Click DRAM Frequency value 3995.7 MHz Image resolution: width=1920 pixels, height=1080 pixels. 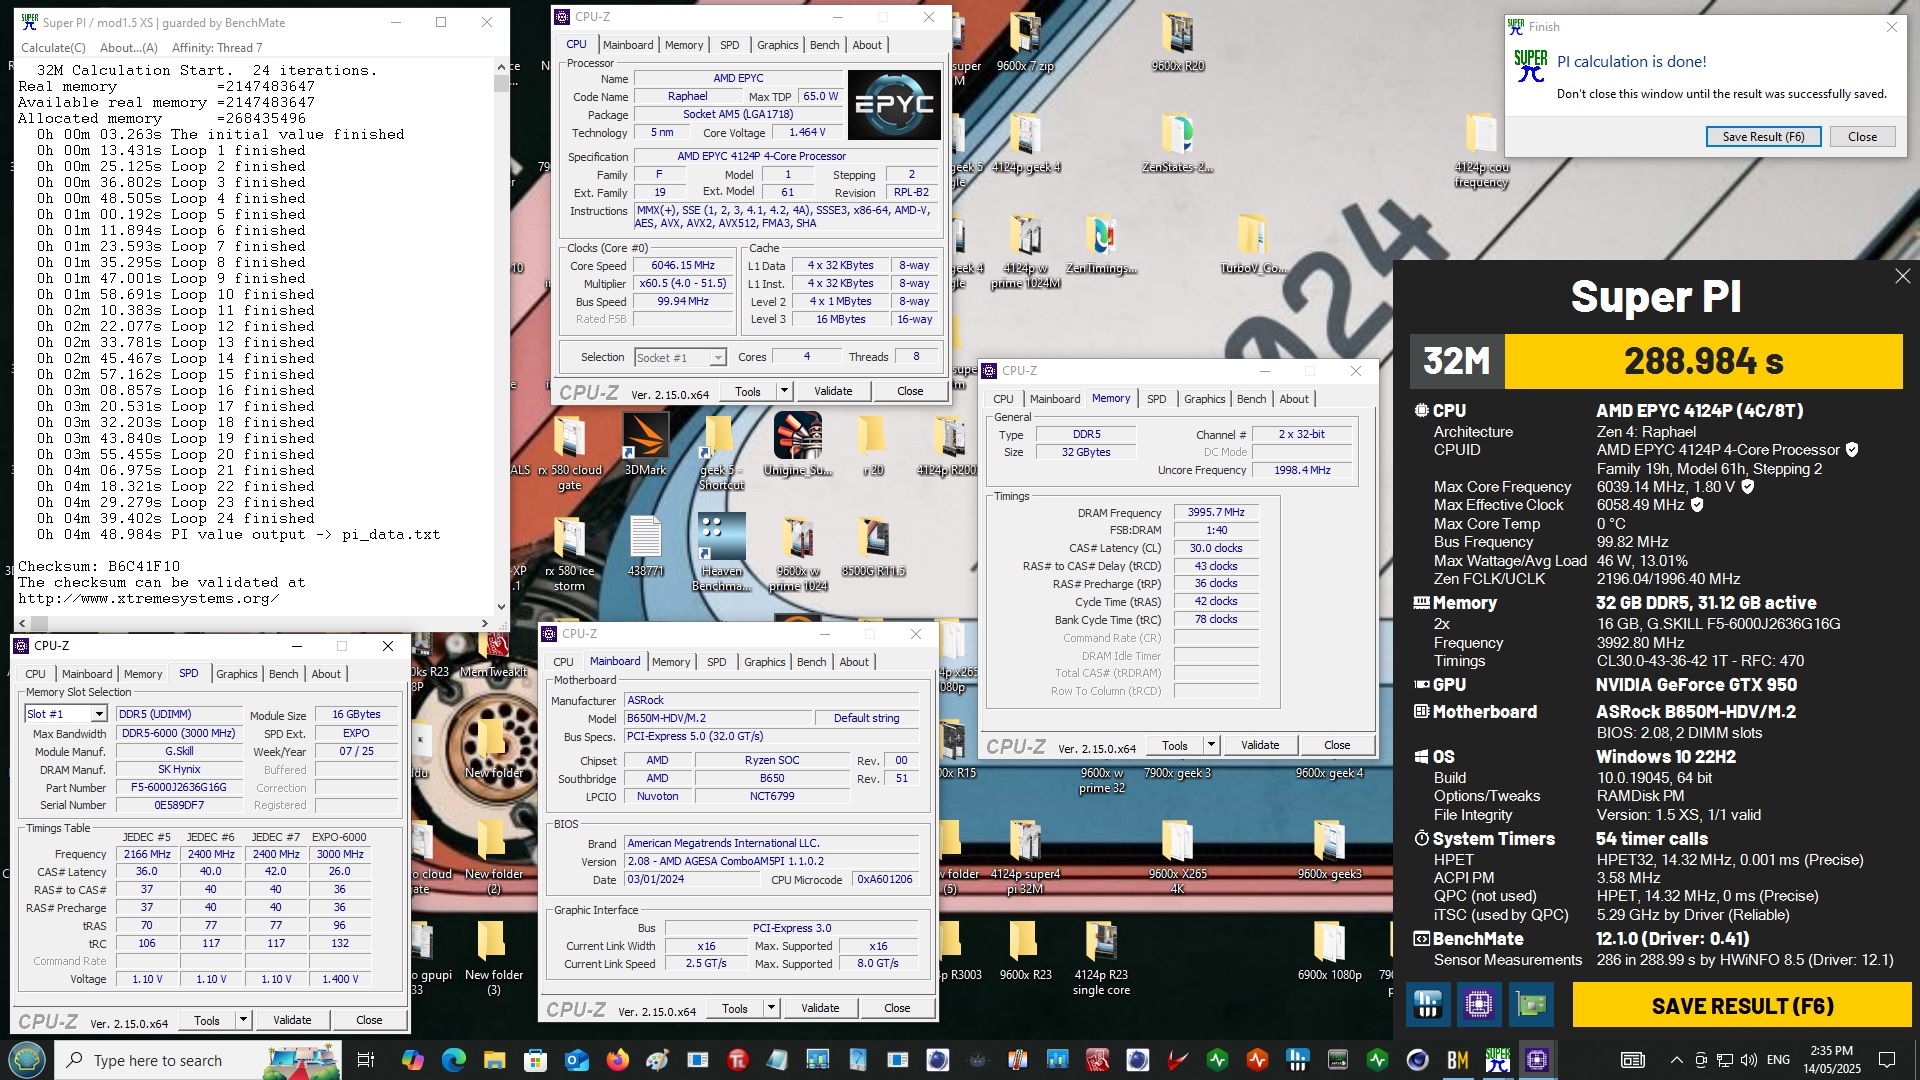click(1216, 512)
